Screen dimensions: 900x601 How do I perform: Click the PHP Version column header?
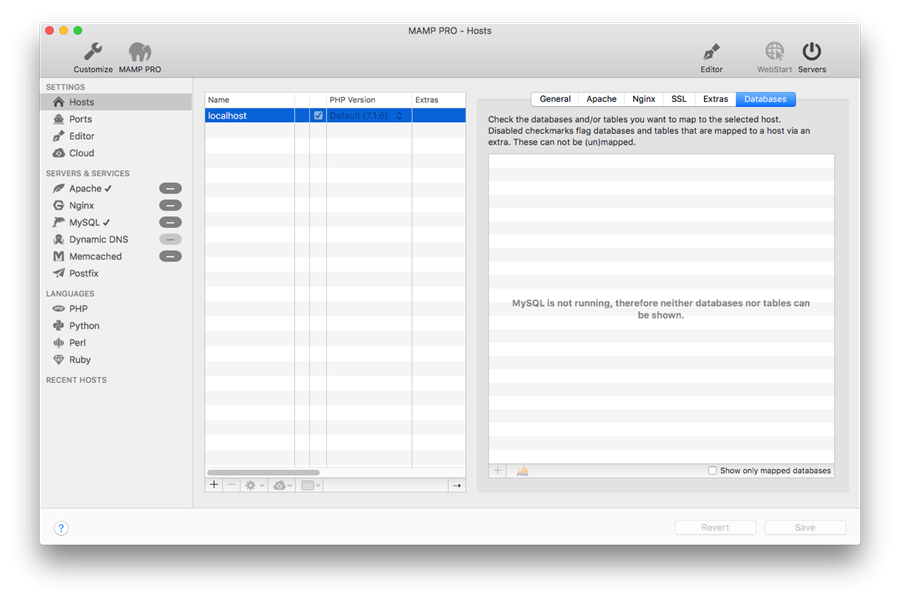pos(369,100)
